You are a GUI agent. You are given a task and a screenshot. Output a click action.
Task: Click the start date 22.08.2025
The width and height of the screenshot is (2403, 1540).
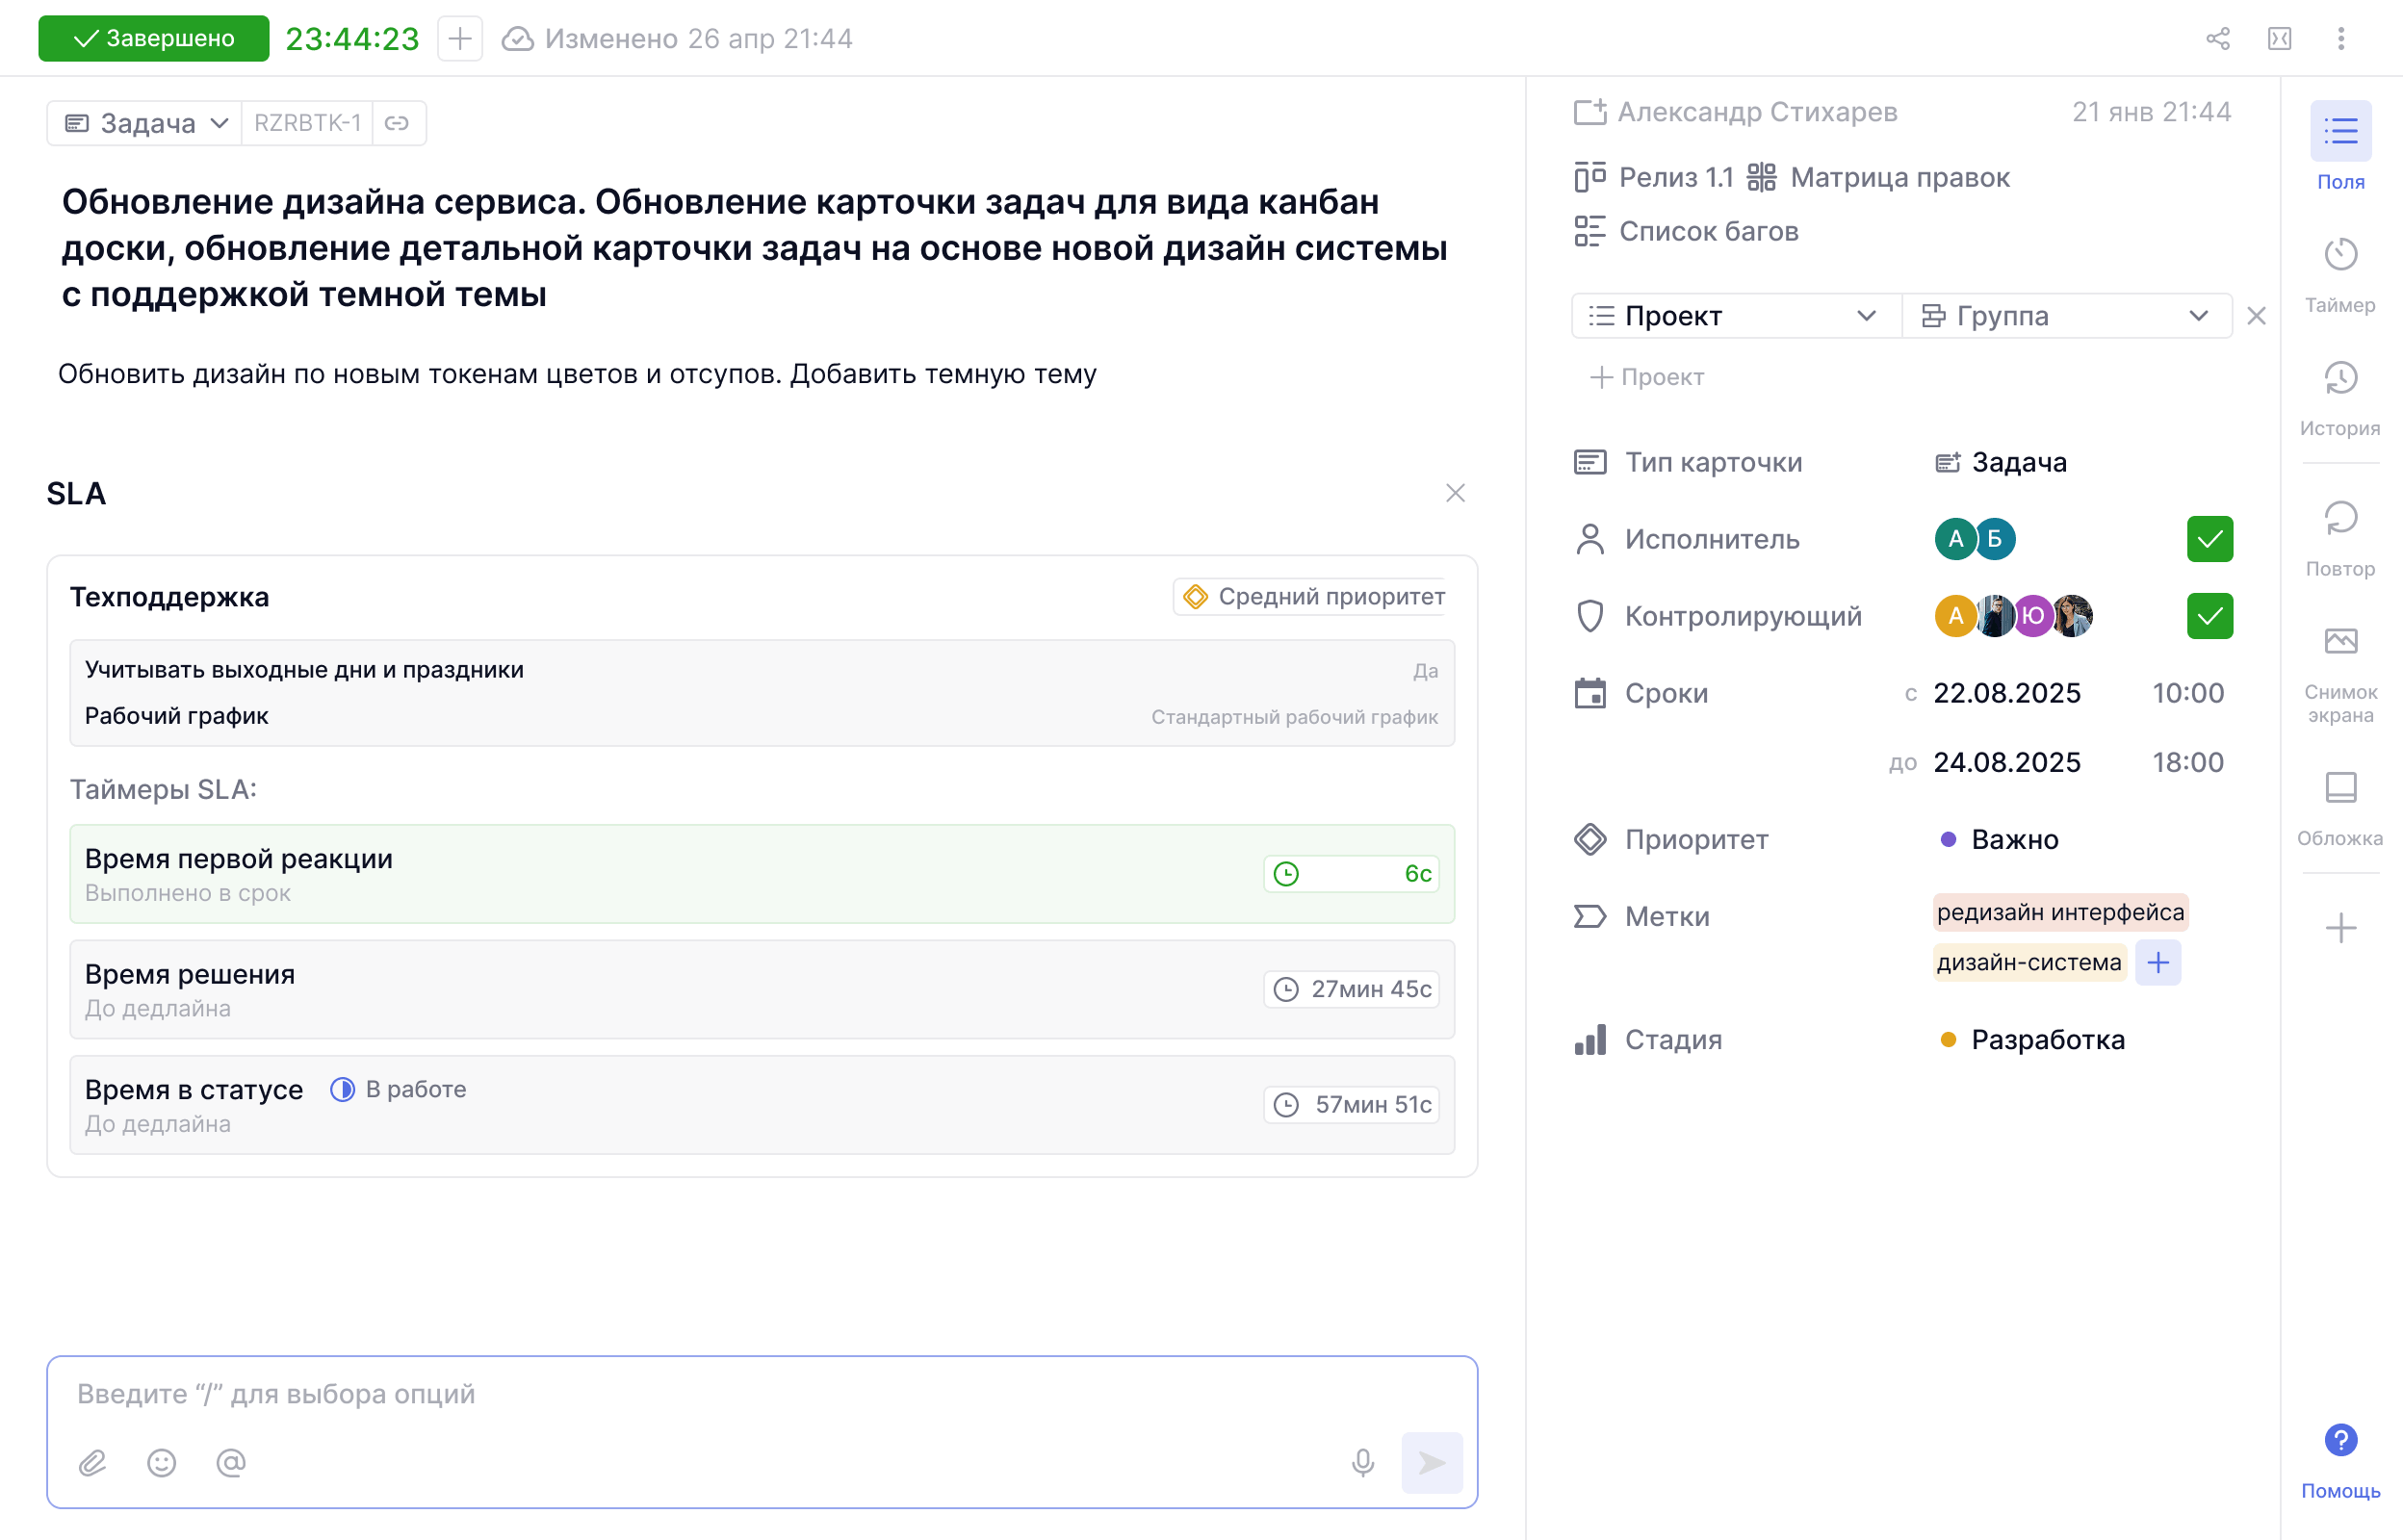2006,693
